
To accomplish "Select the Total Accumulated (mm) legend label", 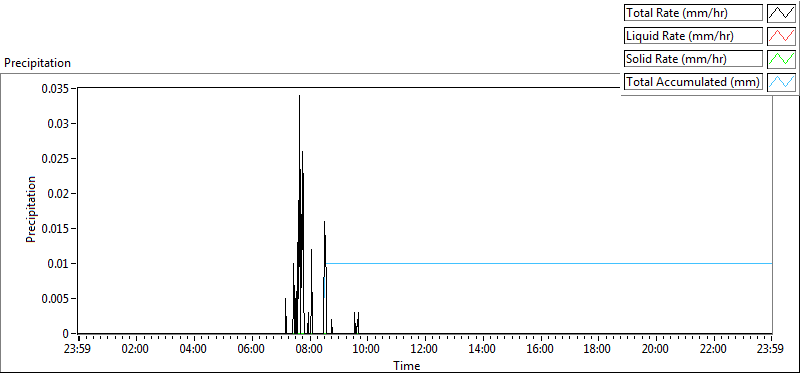I will coord(693,82).
